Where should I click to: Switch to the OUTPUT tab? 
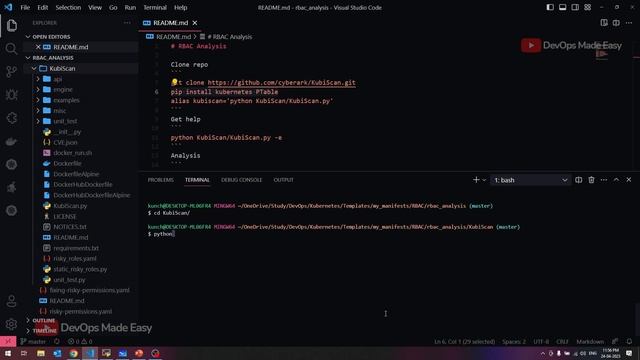(x=283, y=180)
